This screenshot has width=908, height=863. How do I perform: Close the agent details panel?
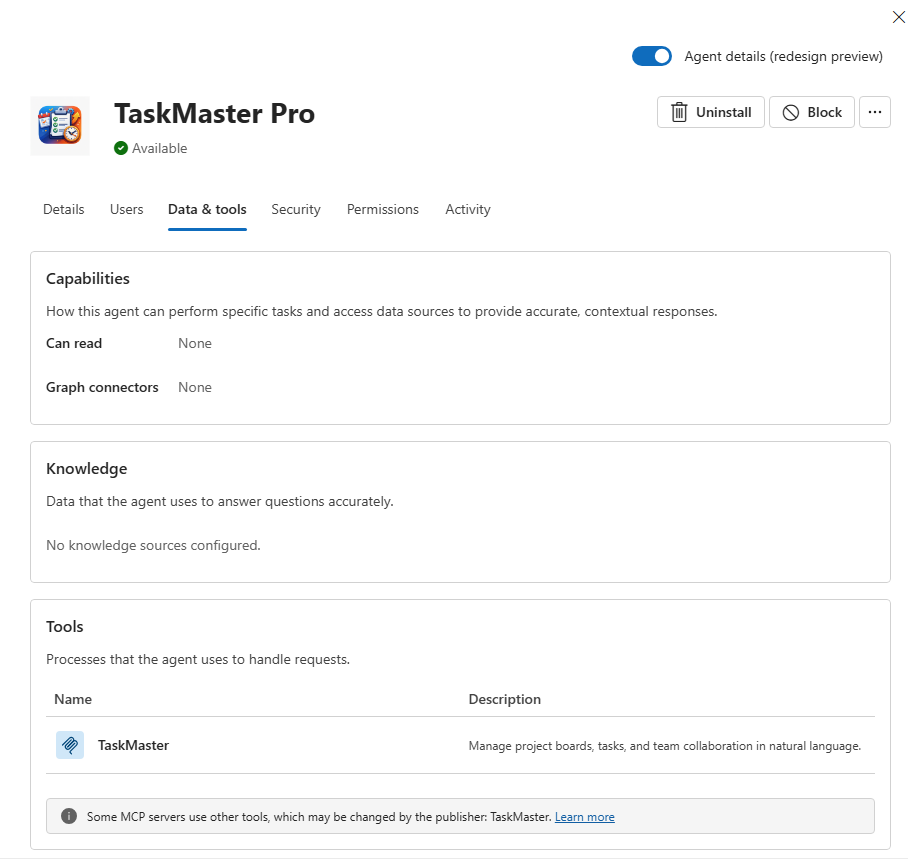[x=898, y=17]
